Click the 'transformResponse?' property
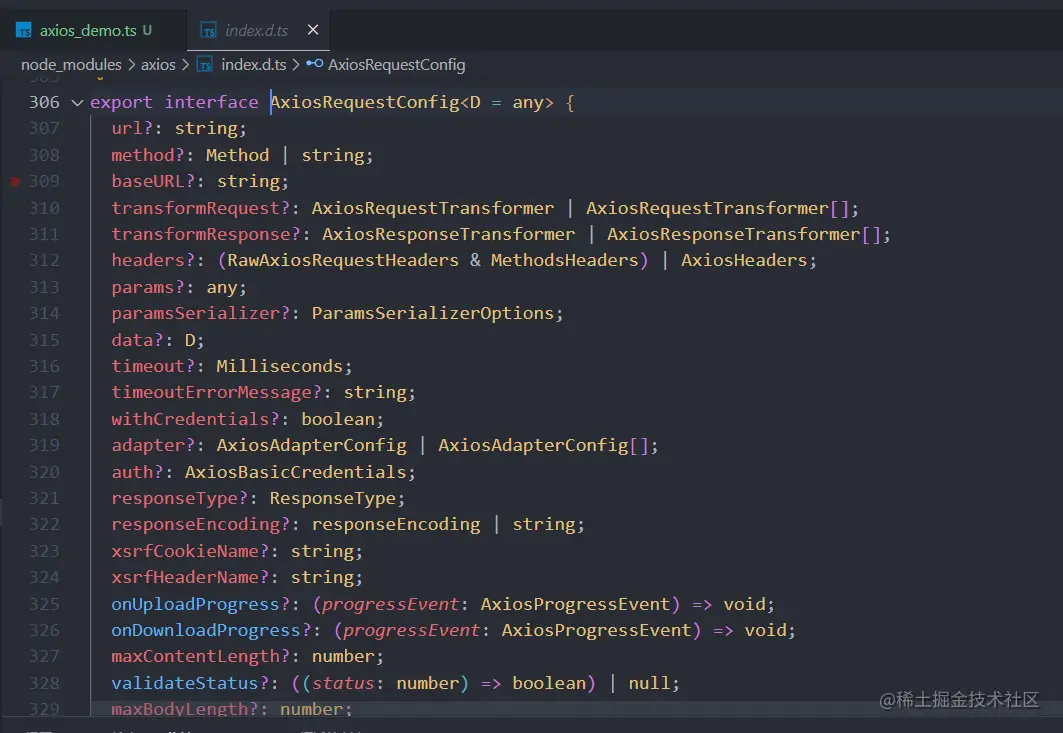Screen dimensions: 1063x733 pos(206,234)
